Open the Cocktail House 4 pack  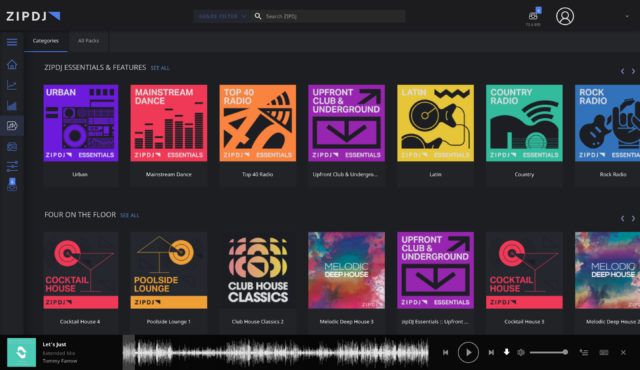pos(81,270)
